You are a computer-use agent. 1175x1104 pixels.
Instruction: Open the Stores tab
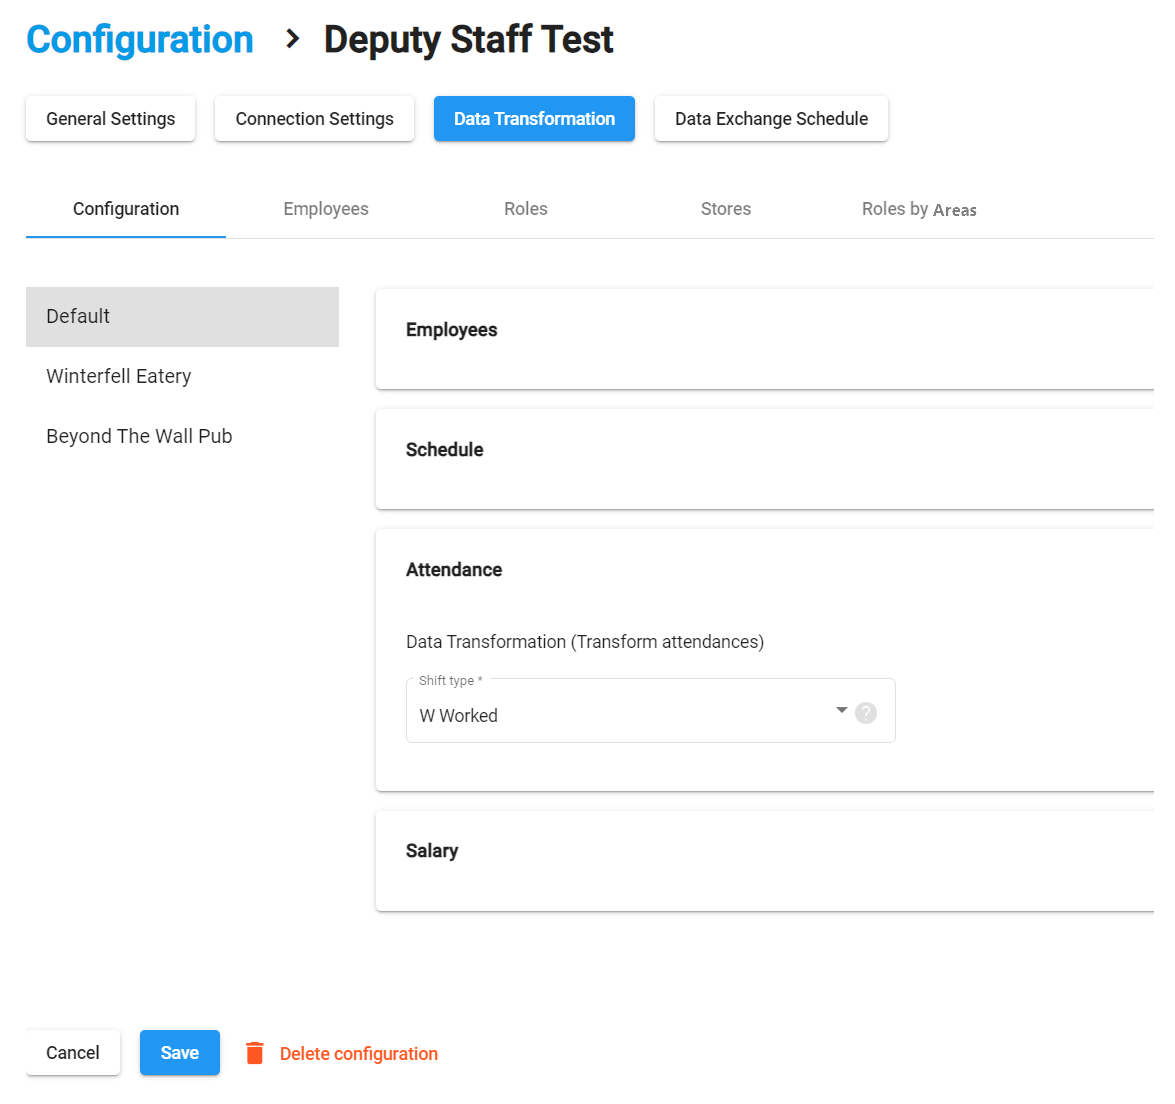coord(726,209)
